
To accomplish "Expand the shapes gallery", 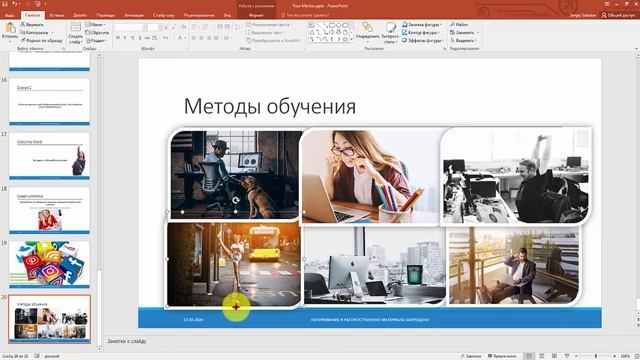I will (x=352, y=40).
